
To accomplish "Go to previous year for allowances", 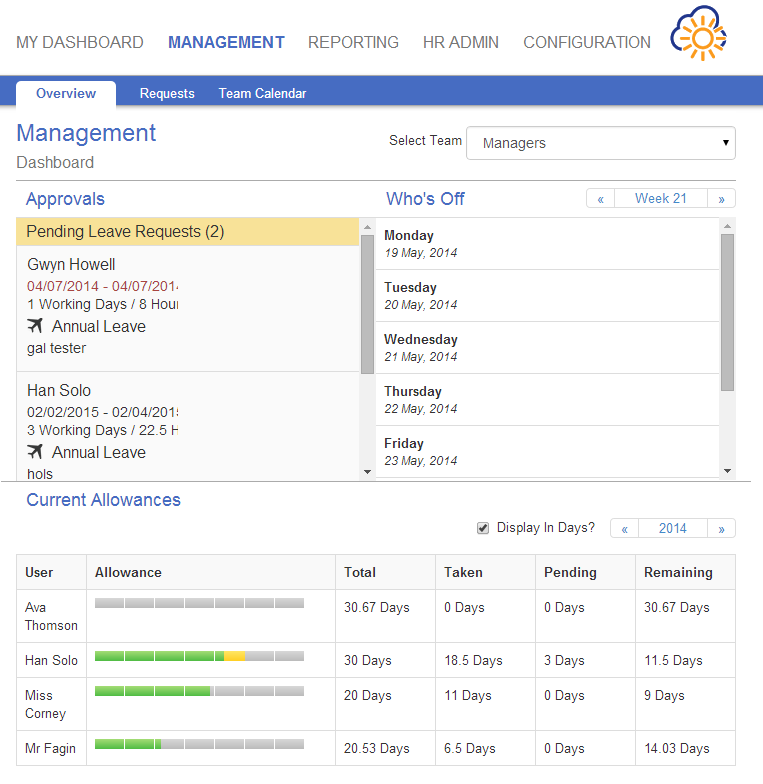I will [624, 529].
